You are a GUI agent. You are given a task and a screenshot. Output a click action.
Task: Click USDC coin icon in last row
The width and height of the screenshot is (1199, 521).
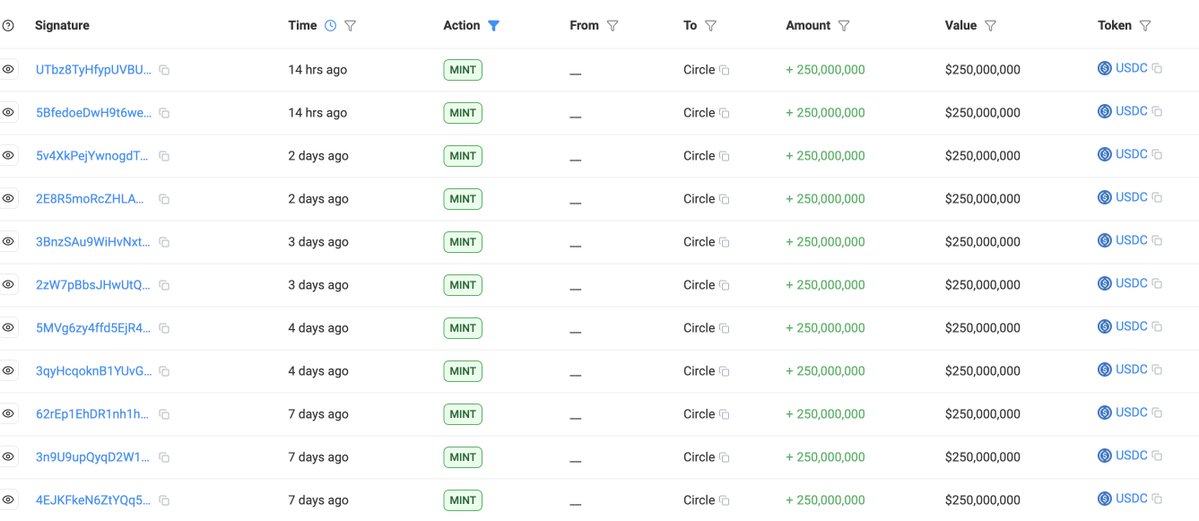click(x=1105, y=499)
